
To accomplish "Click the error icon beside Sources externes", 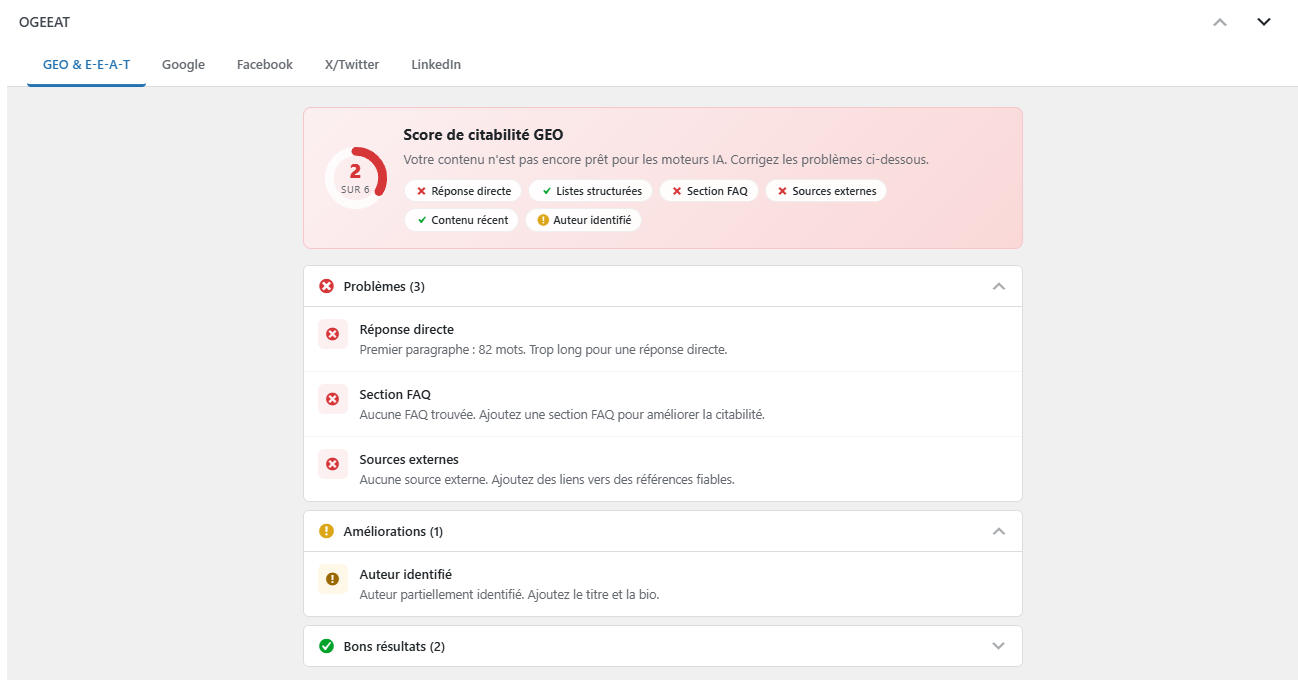I will point(333,464).
